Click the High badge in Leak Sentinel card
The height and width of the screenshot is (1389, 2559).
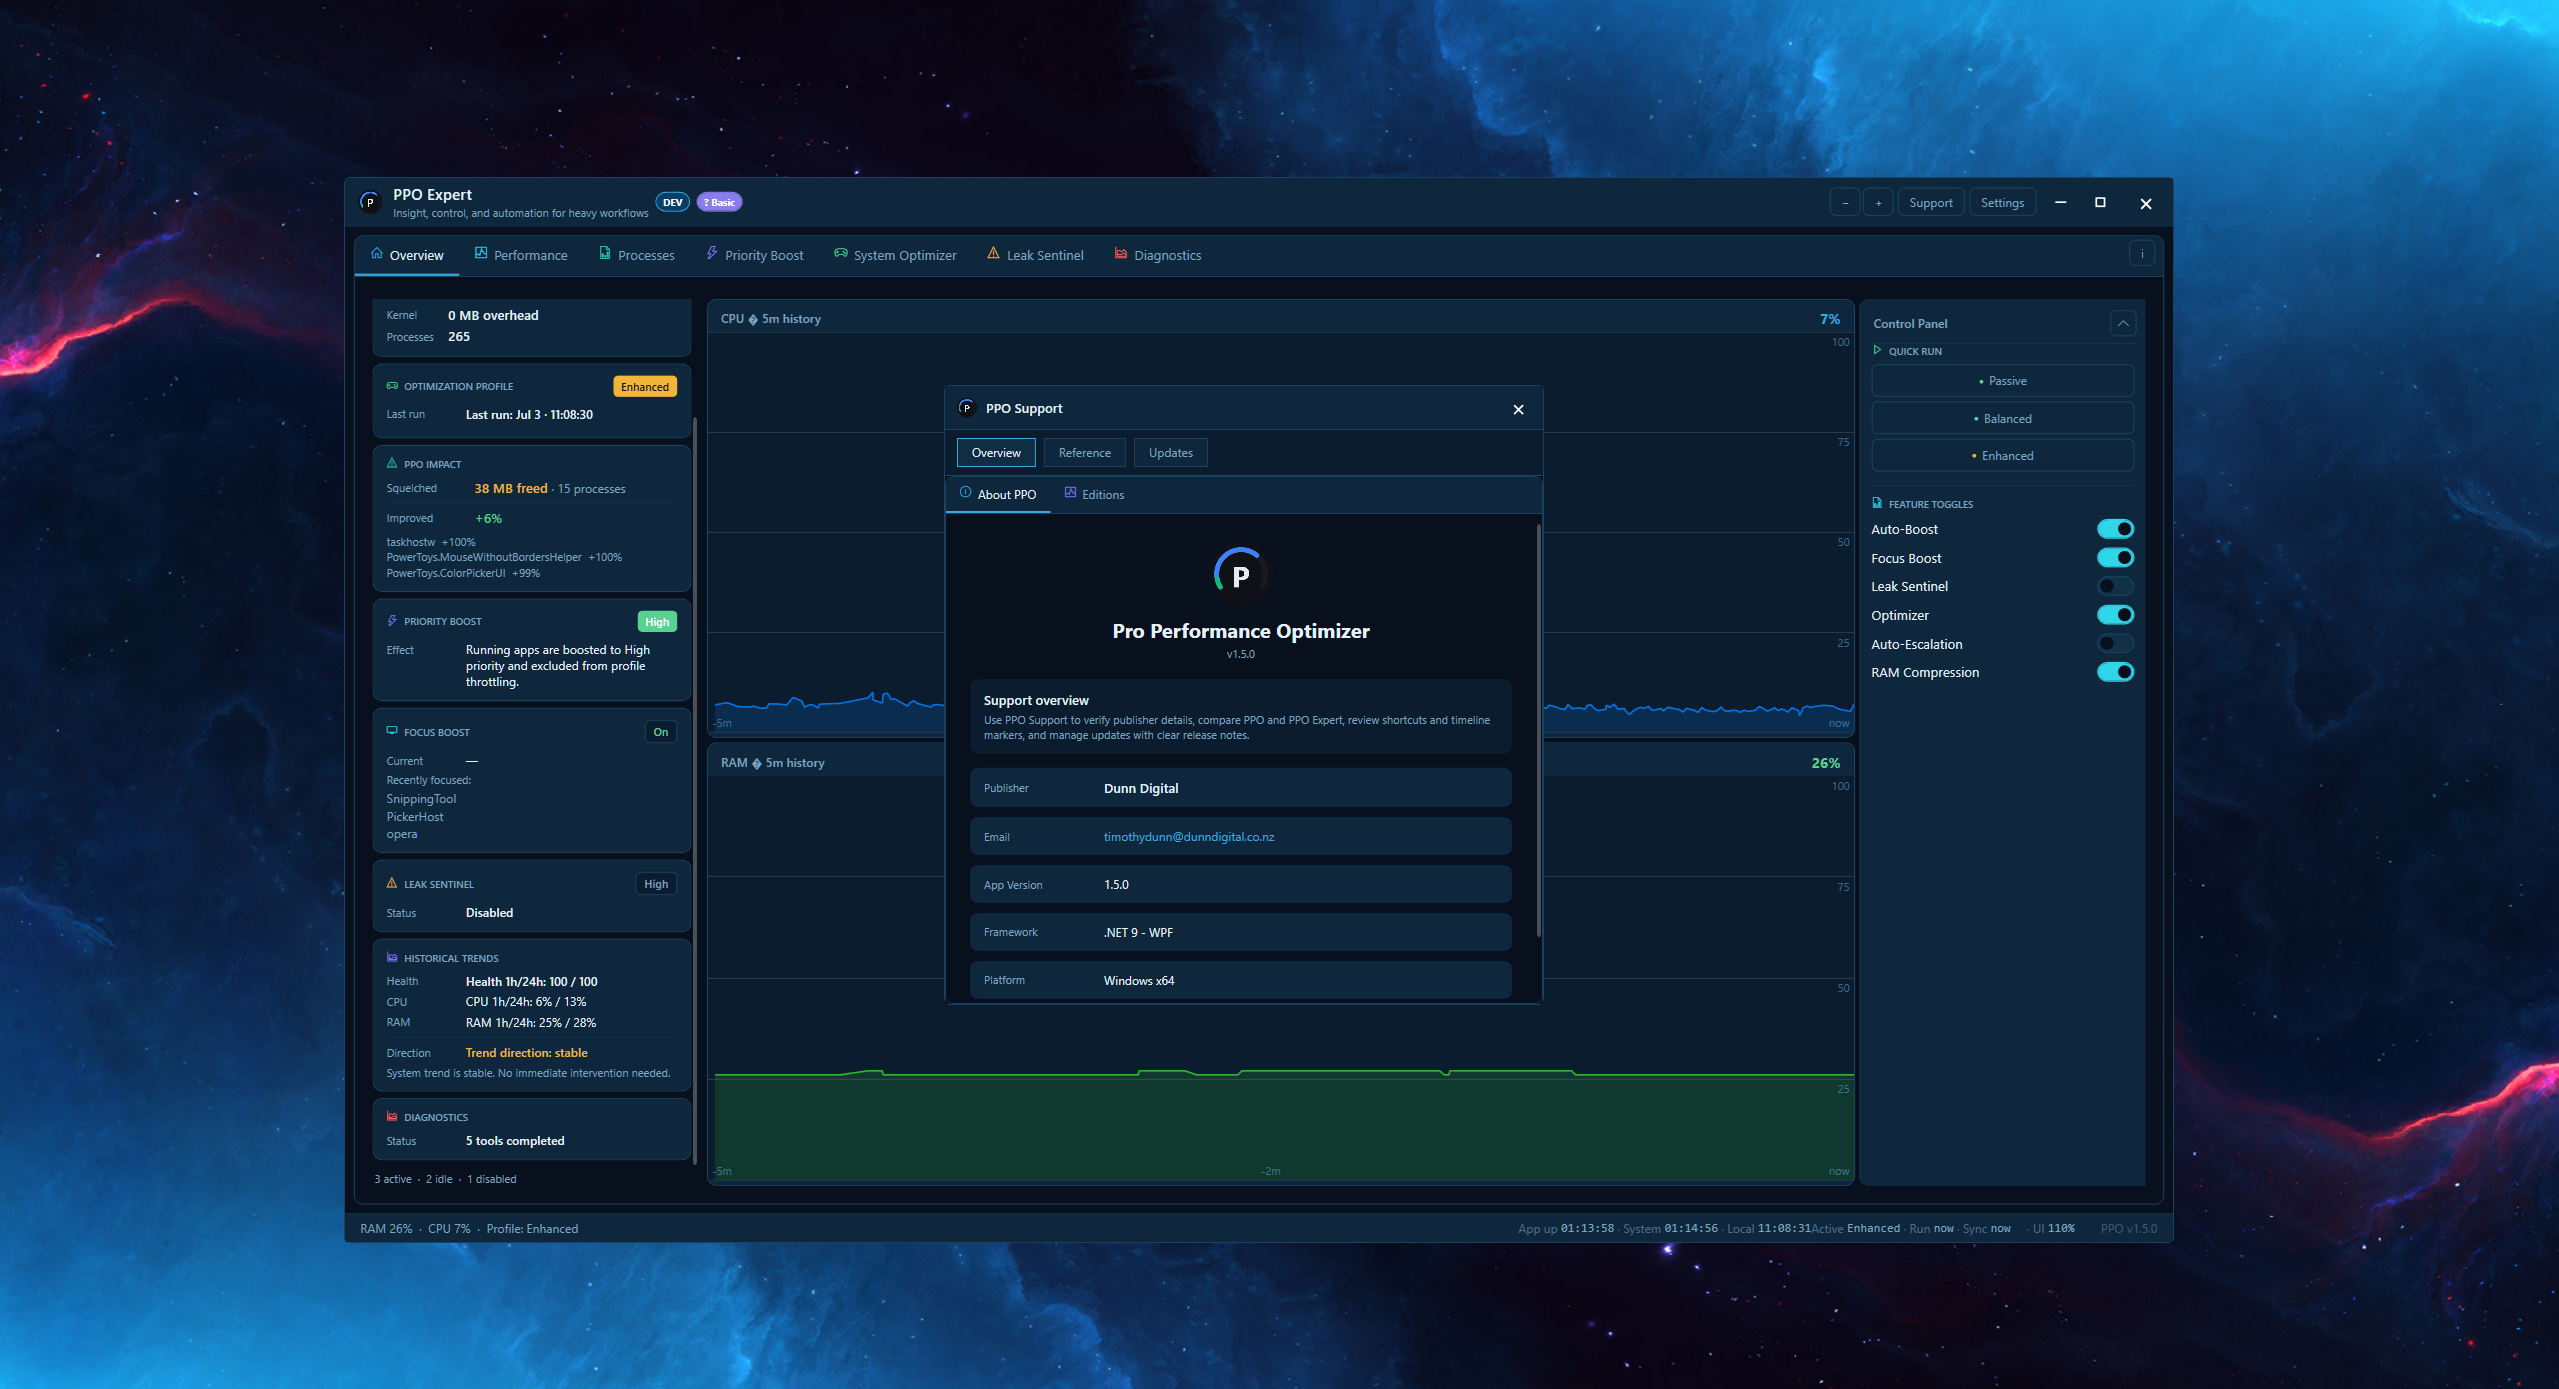[656, 884]
